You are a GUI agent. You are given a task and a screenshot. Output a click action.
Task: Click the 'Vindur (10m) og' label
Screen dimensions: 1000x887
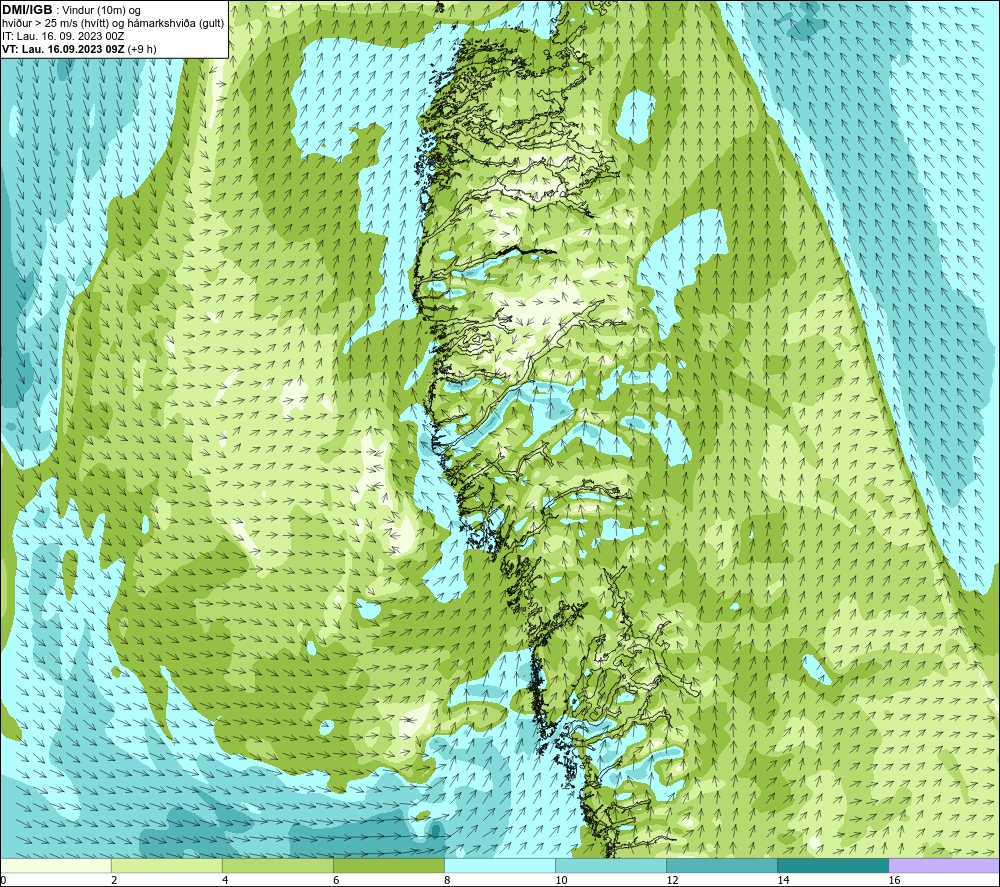coord(101,11)
